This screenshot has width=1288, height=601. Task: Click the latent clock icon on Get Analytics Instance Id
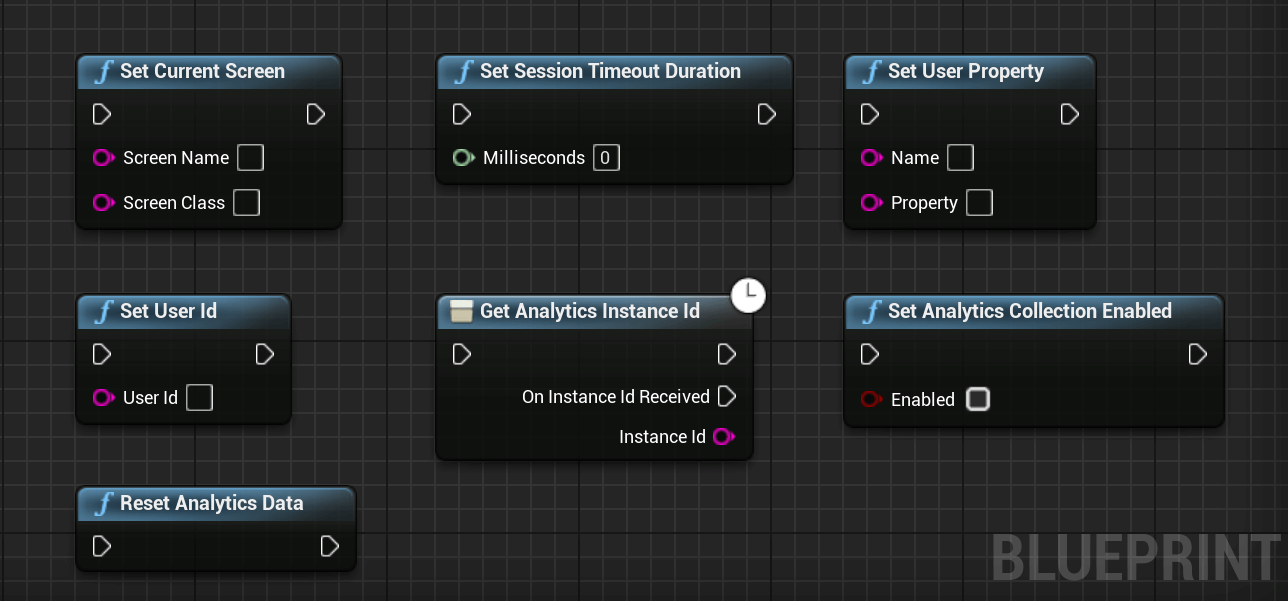point(748,295)
